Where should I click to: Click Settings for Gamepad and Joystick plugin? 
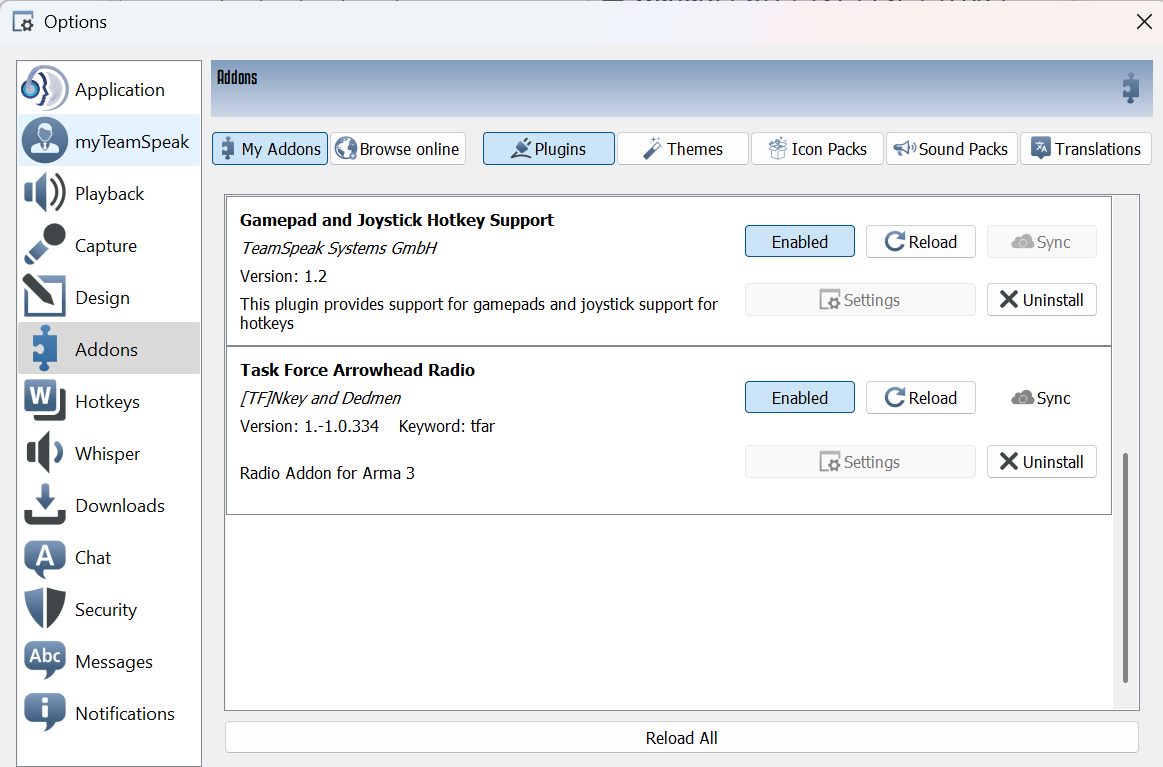click(860, 300)
